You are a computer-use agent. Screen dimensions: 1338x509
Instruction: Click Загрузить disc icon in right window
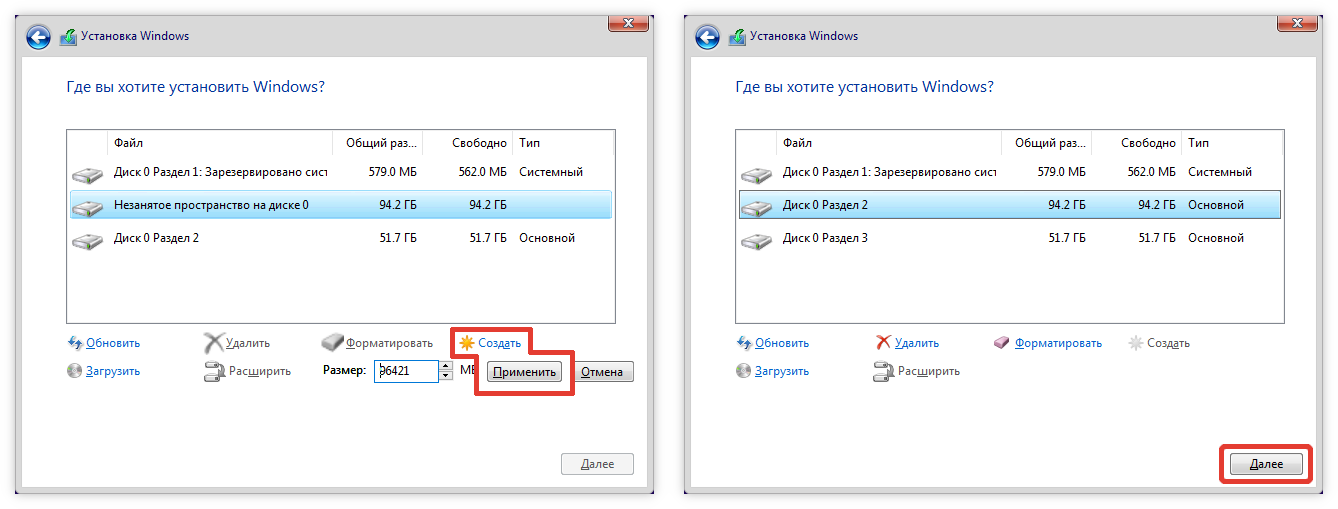744,370
